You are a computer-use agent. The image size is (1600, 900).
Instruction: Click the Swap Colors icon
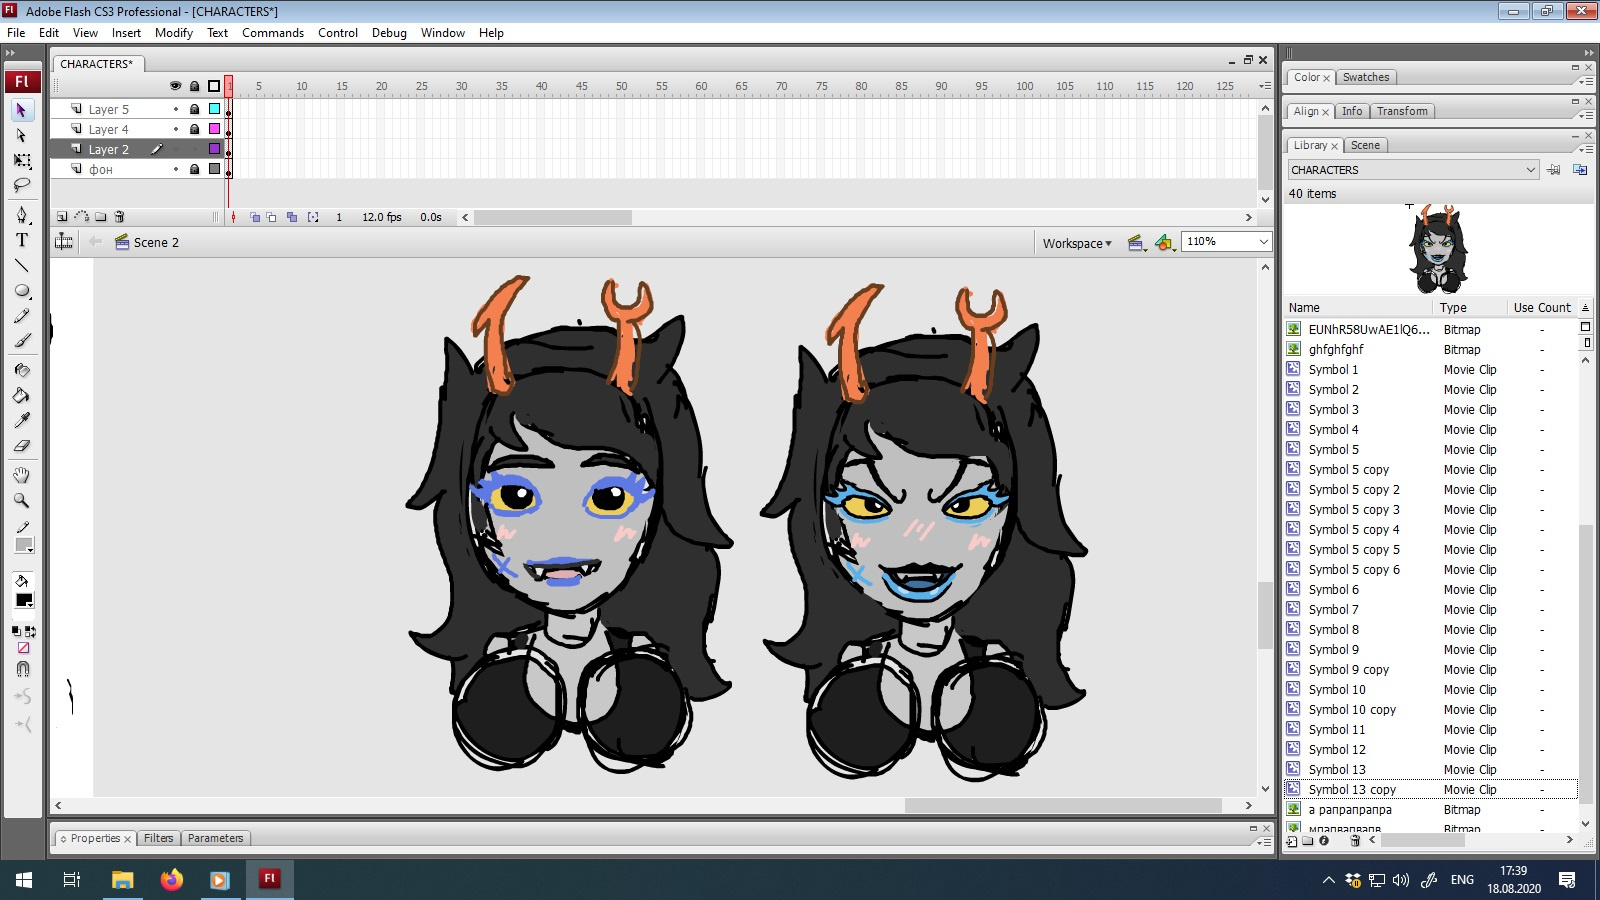coord(31,631)
